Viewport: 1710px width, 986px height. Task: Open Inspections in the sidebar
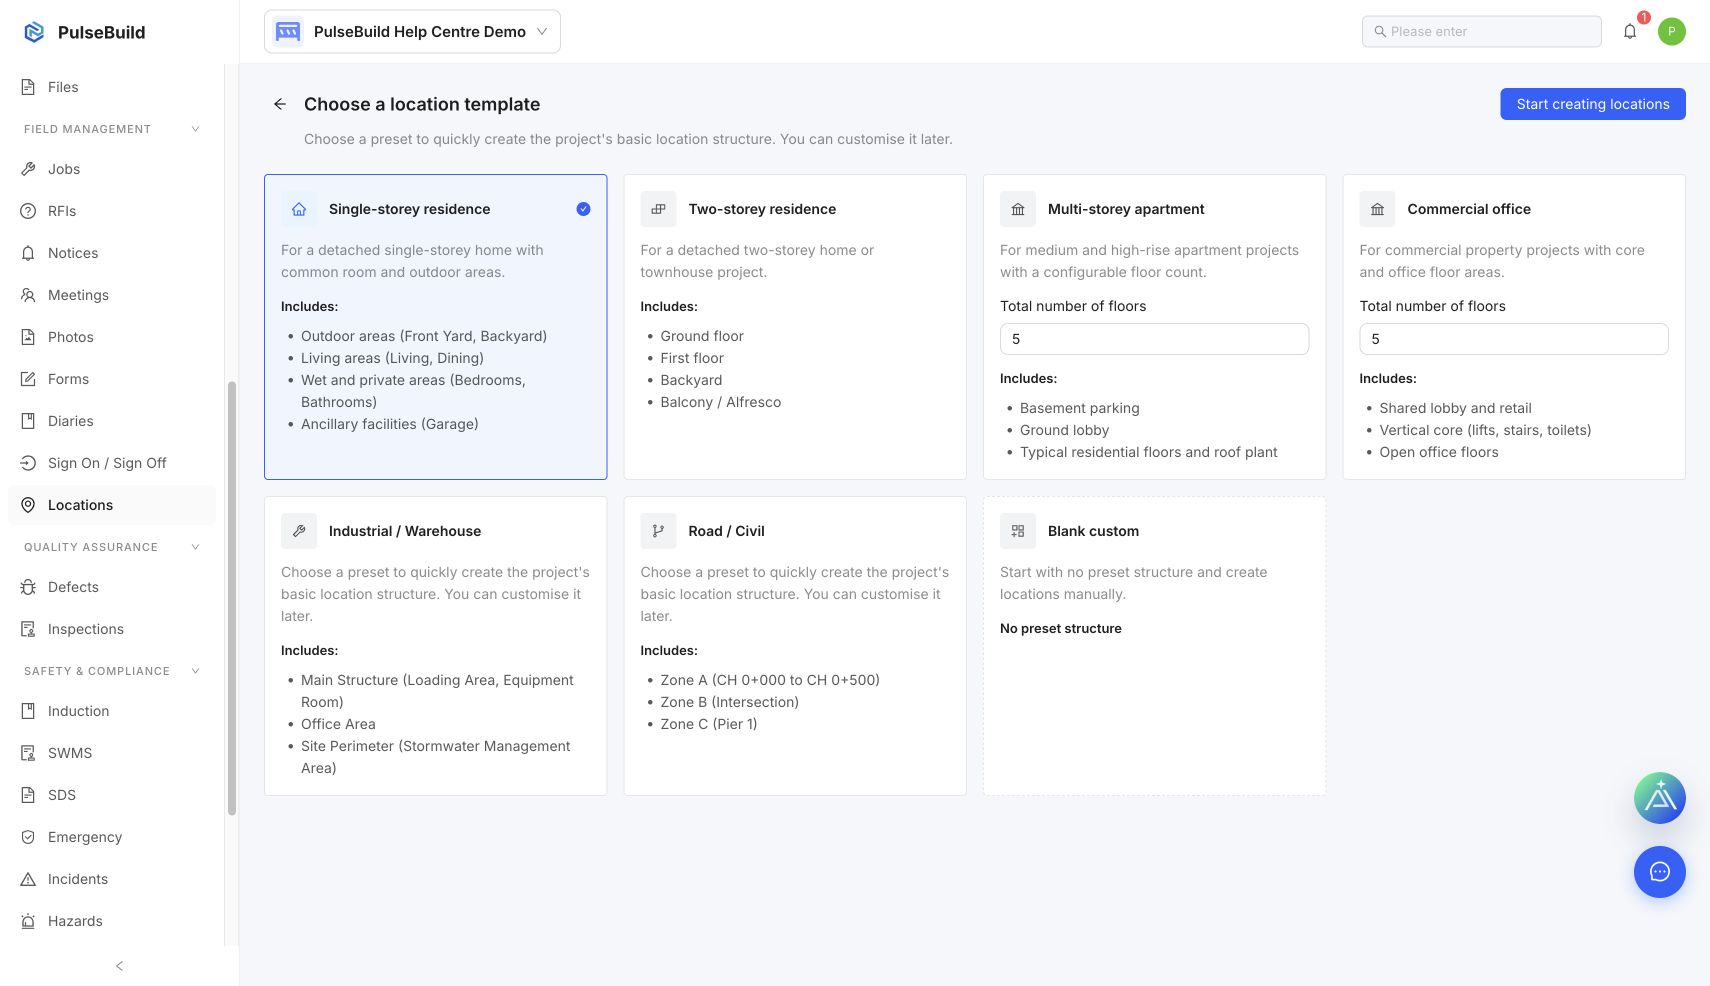coord(112,629)
